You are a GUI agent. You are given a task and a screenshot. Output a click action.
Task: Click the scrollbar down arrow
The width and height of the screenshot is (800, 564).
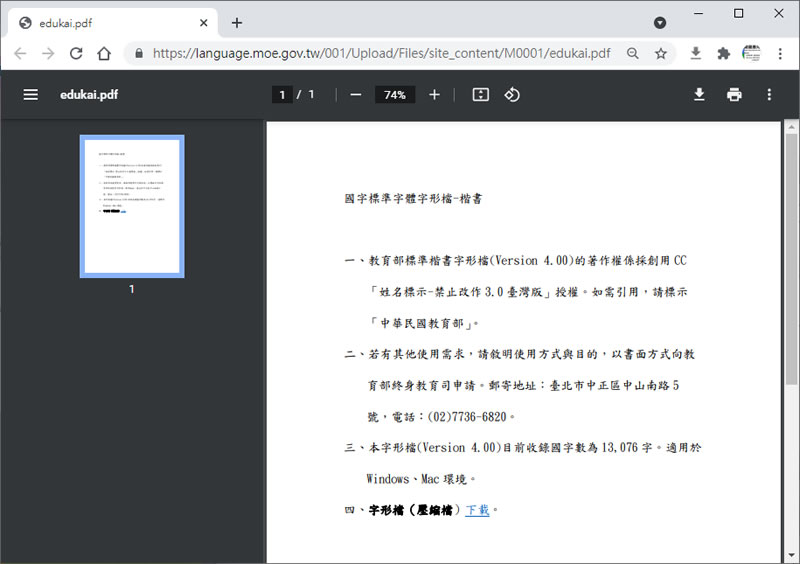point(791,556)
